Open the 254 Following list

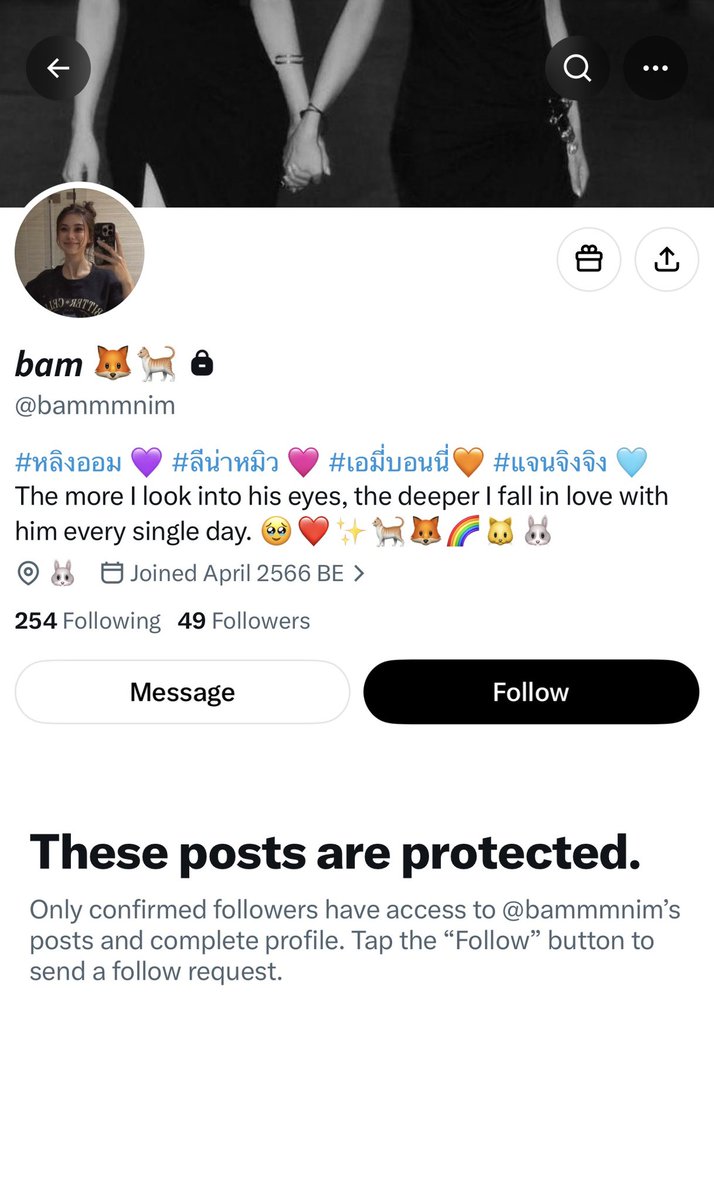[87, 621]
